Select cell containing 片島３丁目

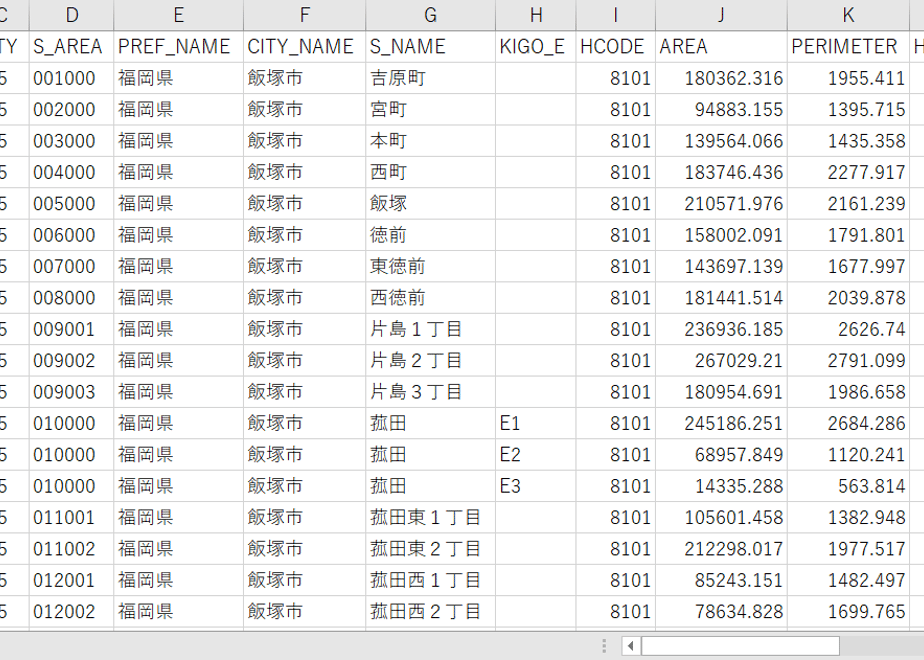pyautogui.click(x=431, y=392)
